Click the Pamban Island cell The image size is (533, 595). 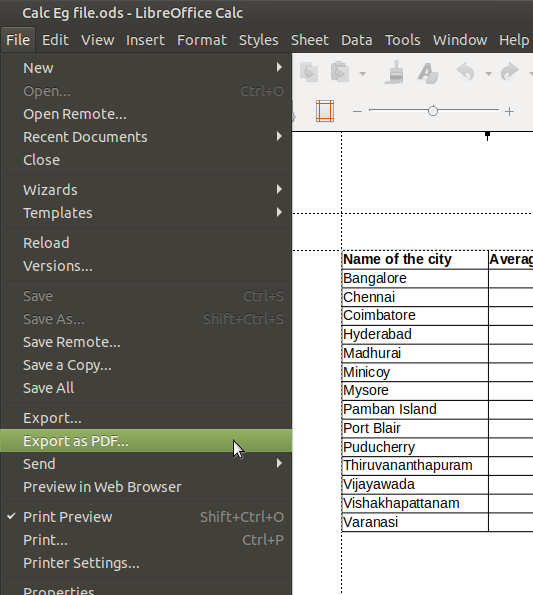[415, 409]
